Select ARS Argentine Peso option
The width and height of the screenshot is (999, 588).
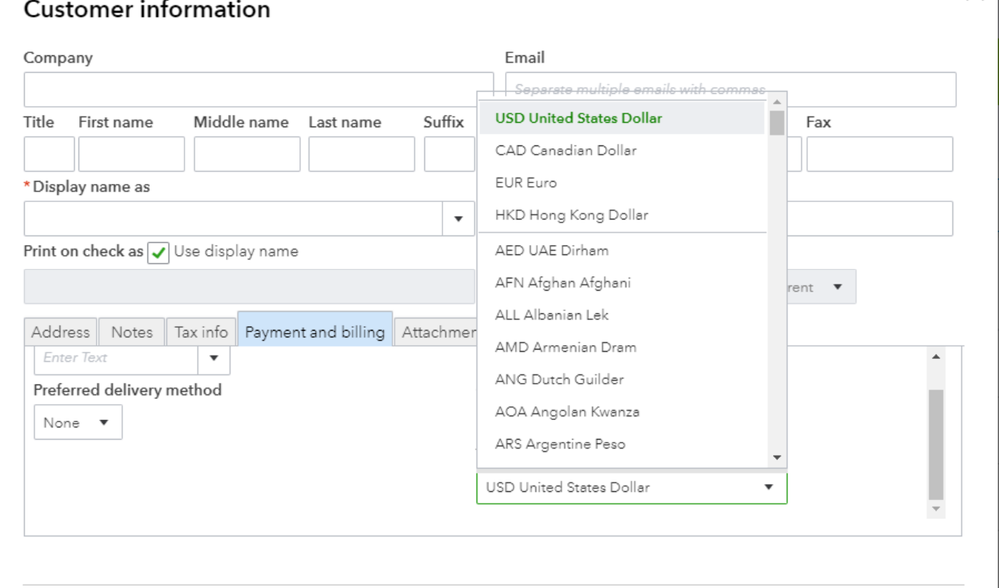tap(560, 444)
